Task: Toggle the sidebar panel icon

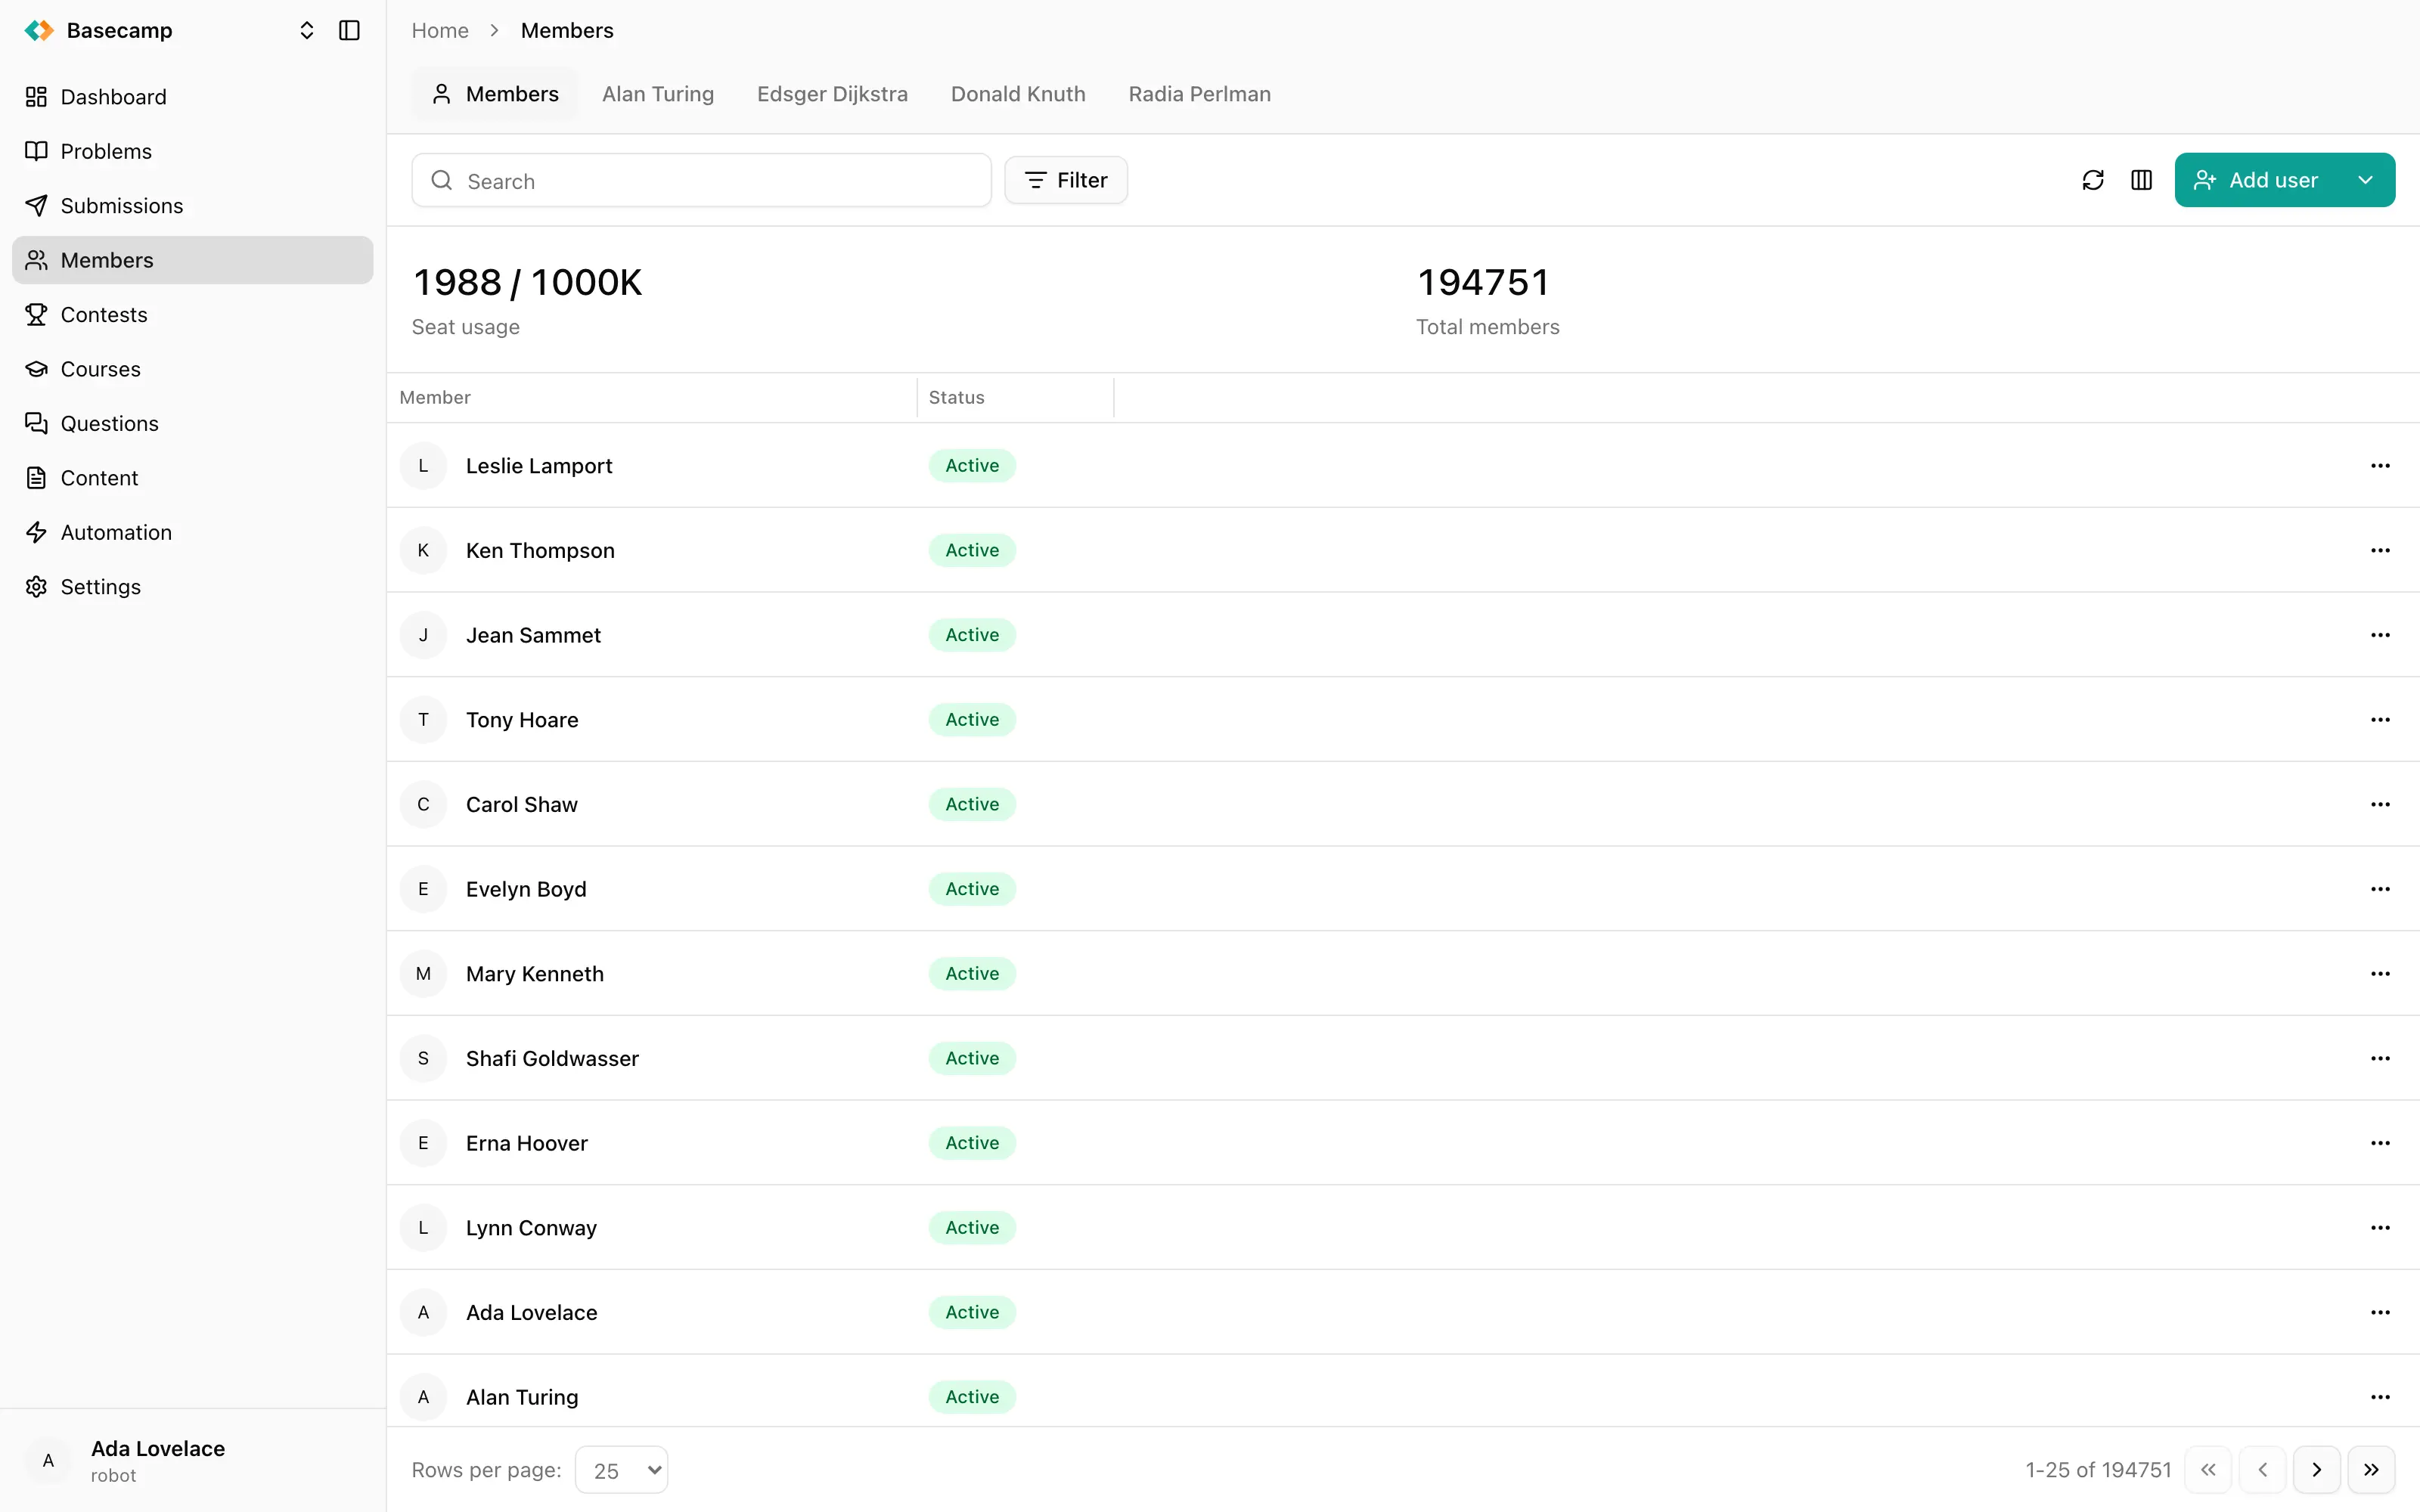Action: (x=349, y=30)
